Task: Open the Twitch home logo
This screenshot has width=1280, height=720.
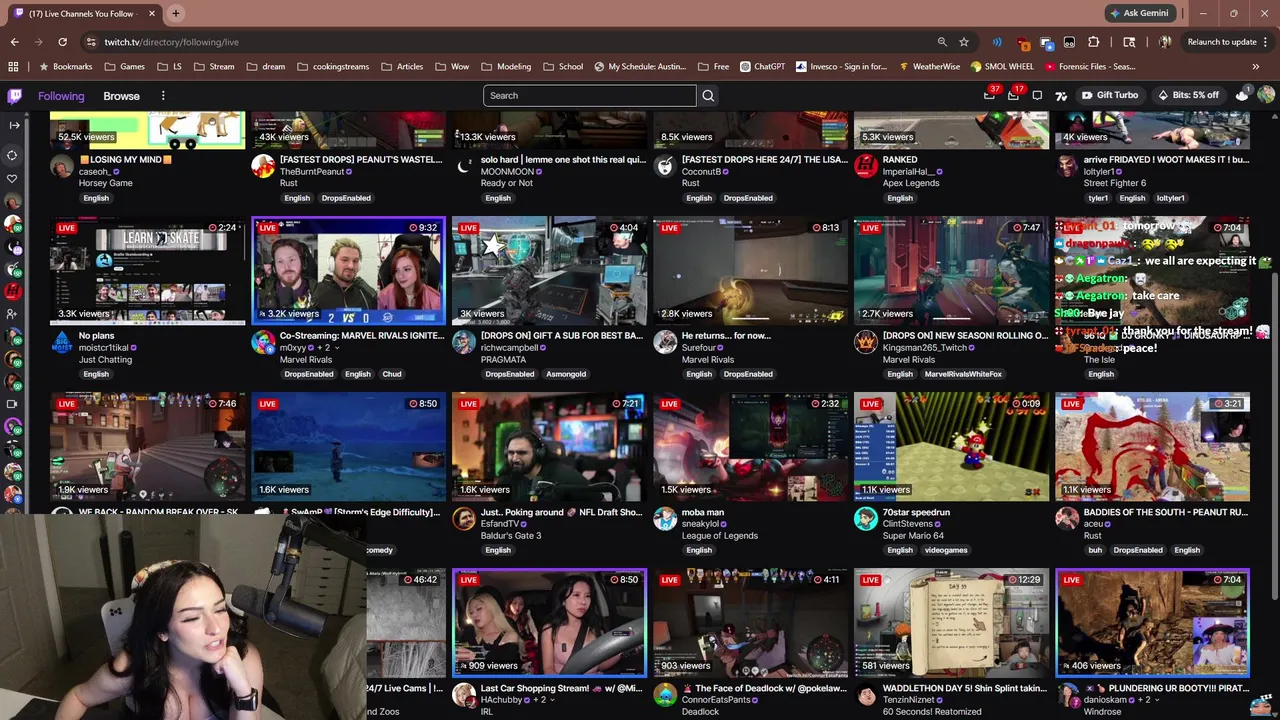Action: pos(14,96)
